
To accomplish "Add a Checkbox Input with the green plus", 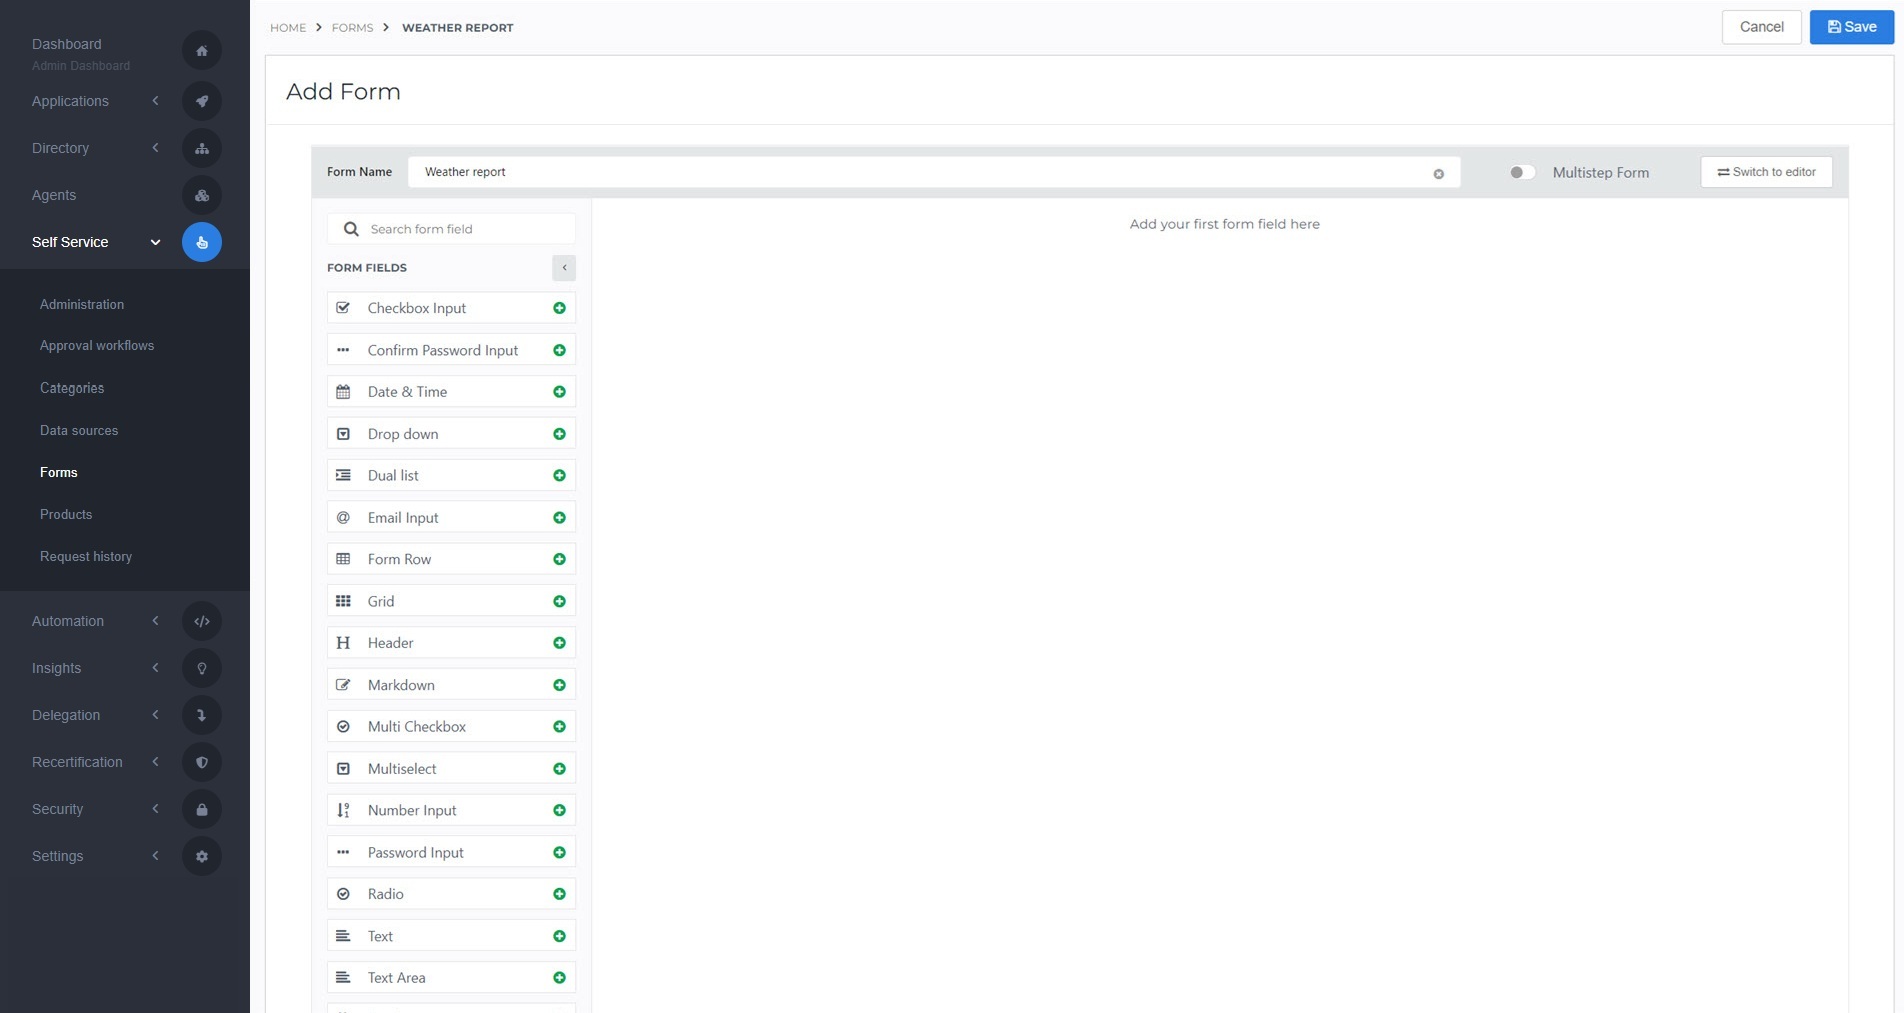I will [559, 308].
